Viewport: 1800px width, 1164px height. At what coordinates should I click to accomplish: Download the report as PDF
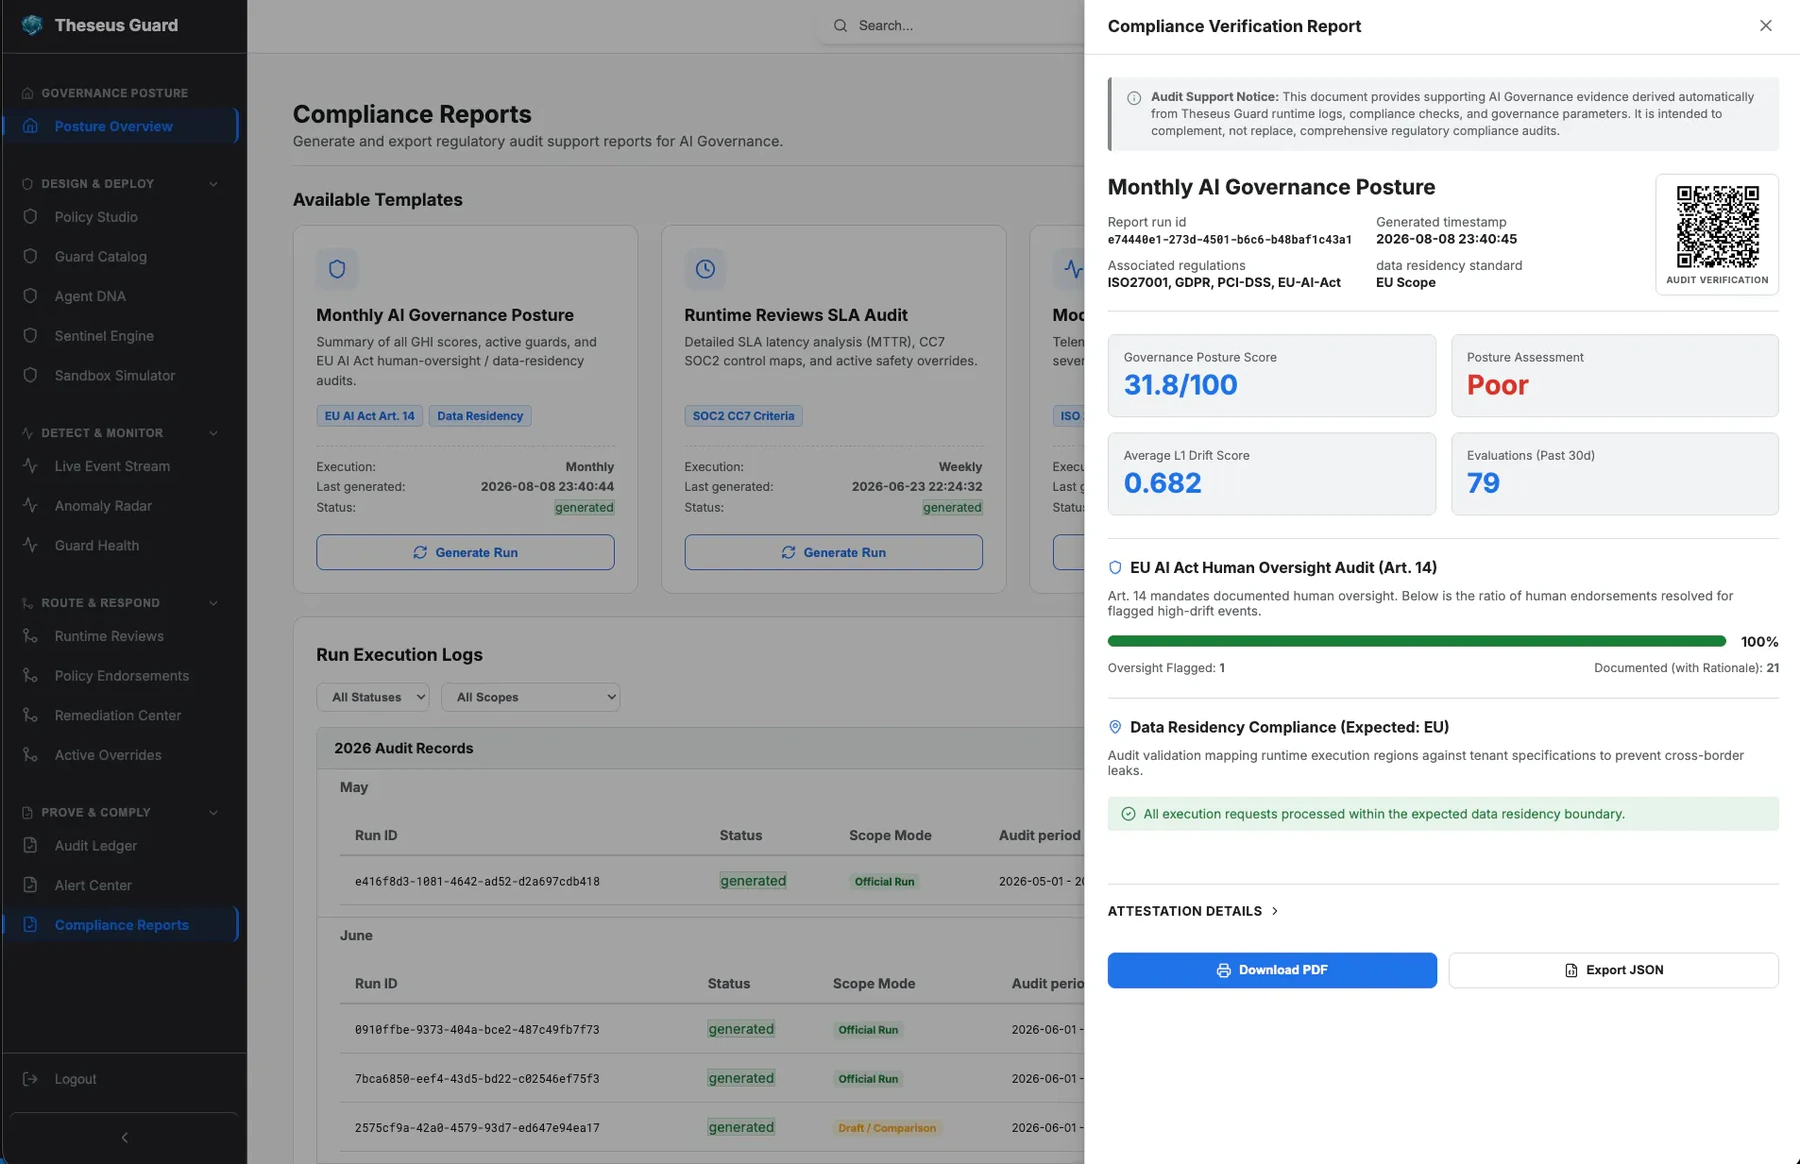pos(1272,970)
